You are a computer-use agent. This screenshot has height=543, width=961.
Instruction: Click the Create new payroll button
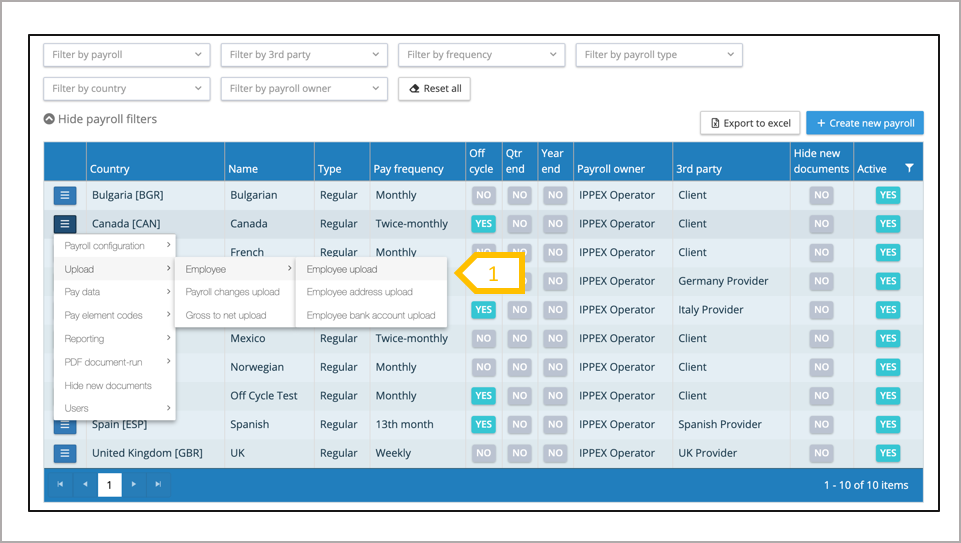click(864, 123)
